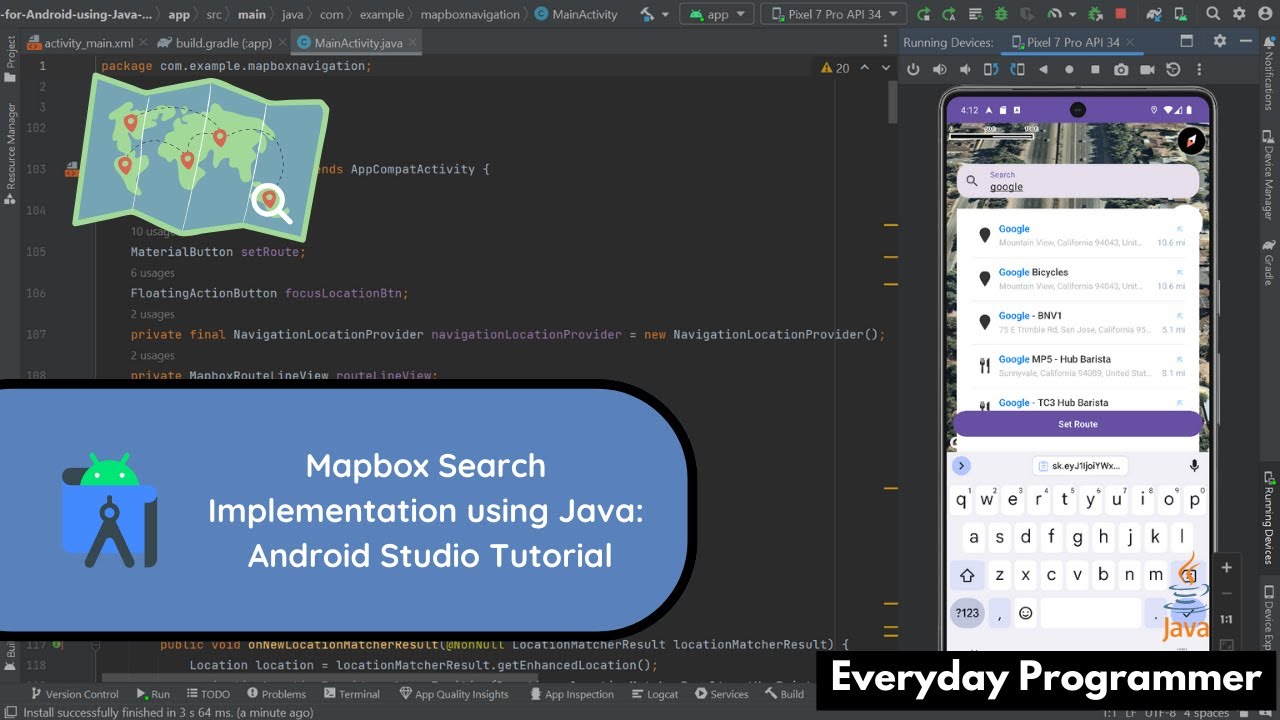1280x720 pixels.
Task: Tap the sk.eyJ1IjoiYWx clipboard suggestion chip
Action: (1079, 466)
